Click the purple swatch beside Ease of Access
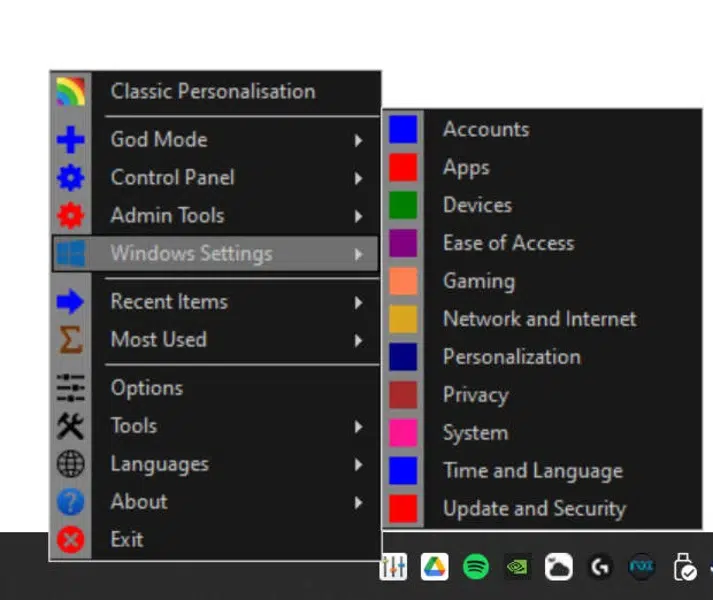 click(x=403, y=243)
